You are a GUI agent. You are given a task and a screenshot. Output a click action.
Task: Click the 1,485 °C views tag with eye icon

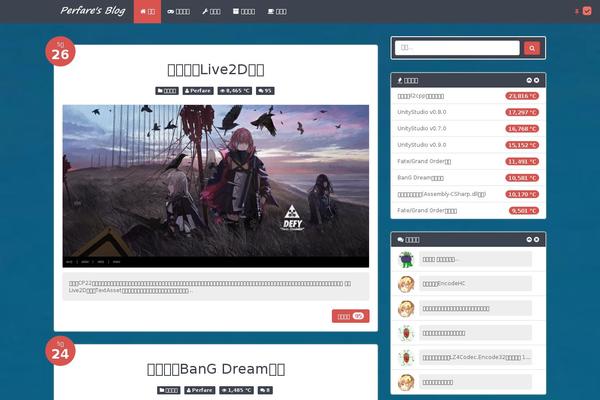click(236, 390)
